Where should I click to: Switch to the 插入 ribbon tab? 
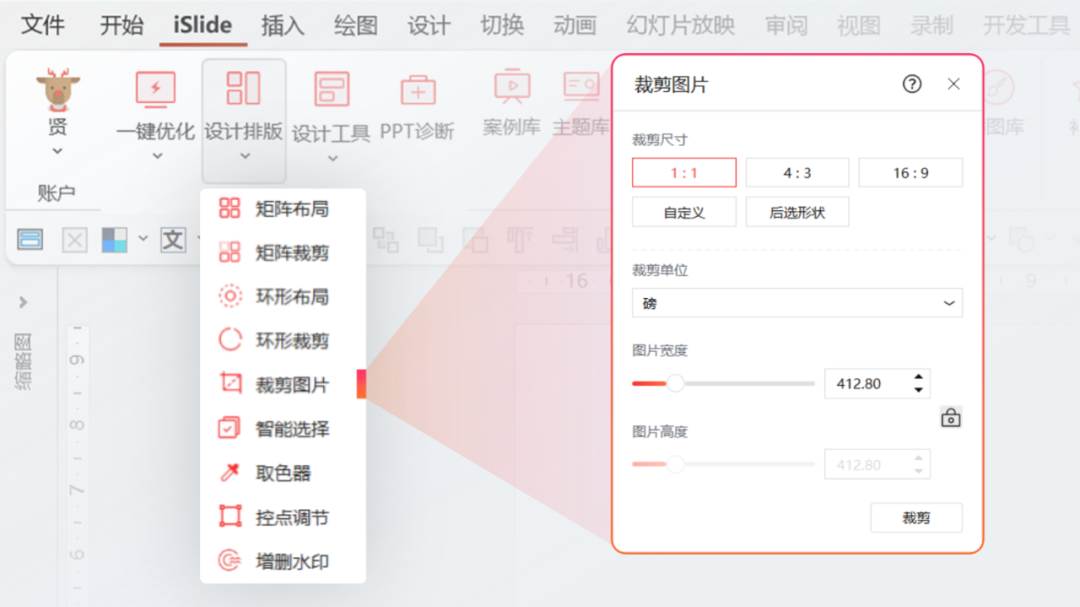pyautogui.click(x=282, y=25)
